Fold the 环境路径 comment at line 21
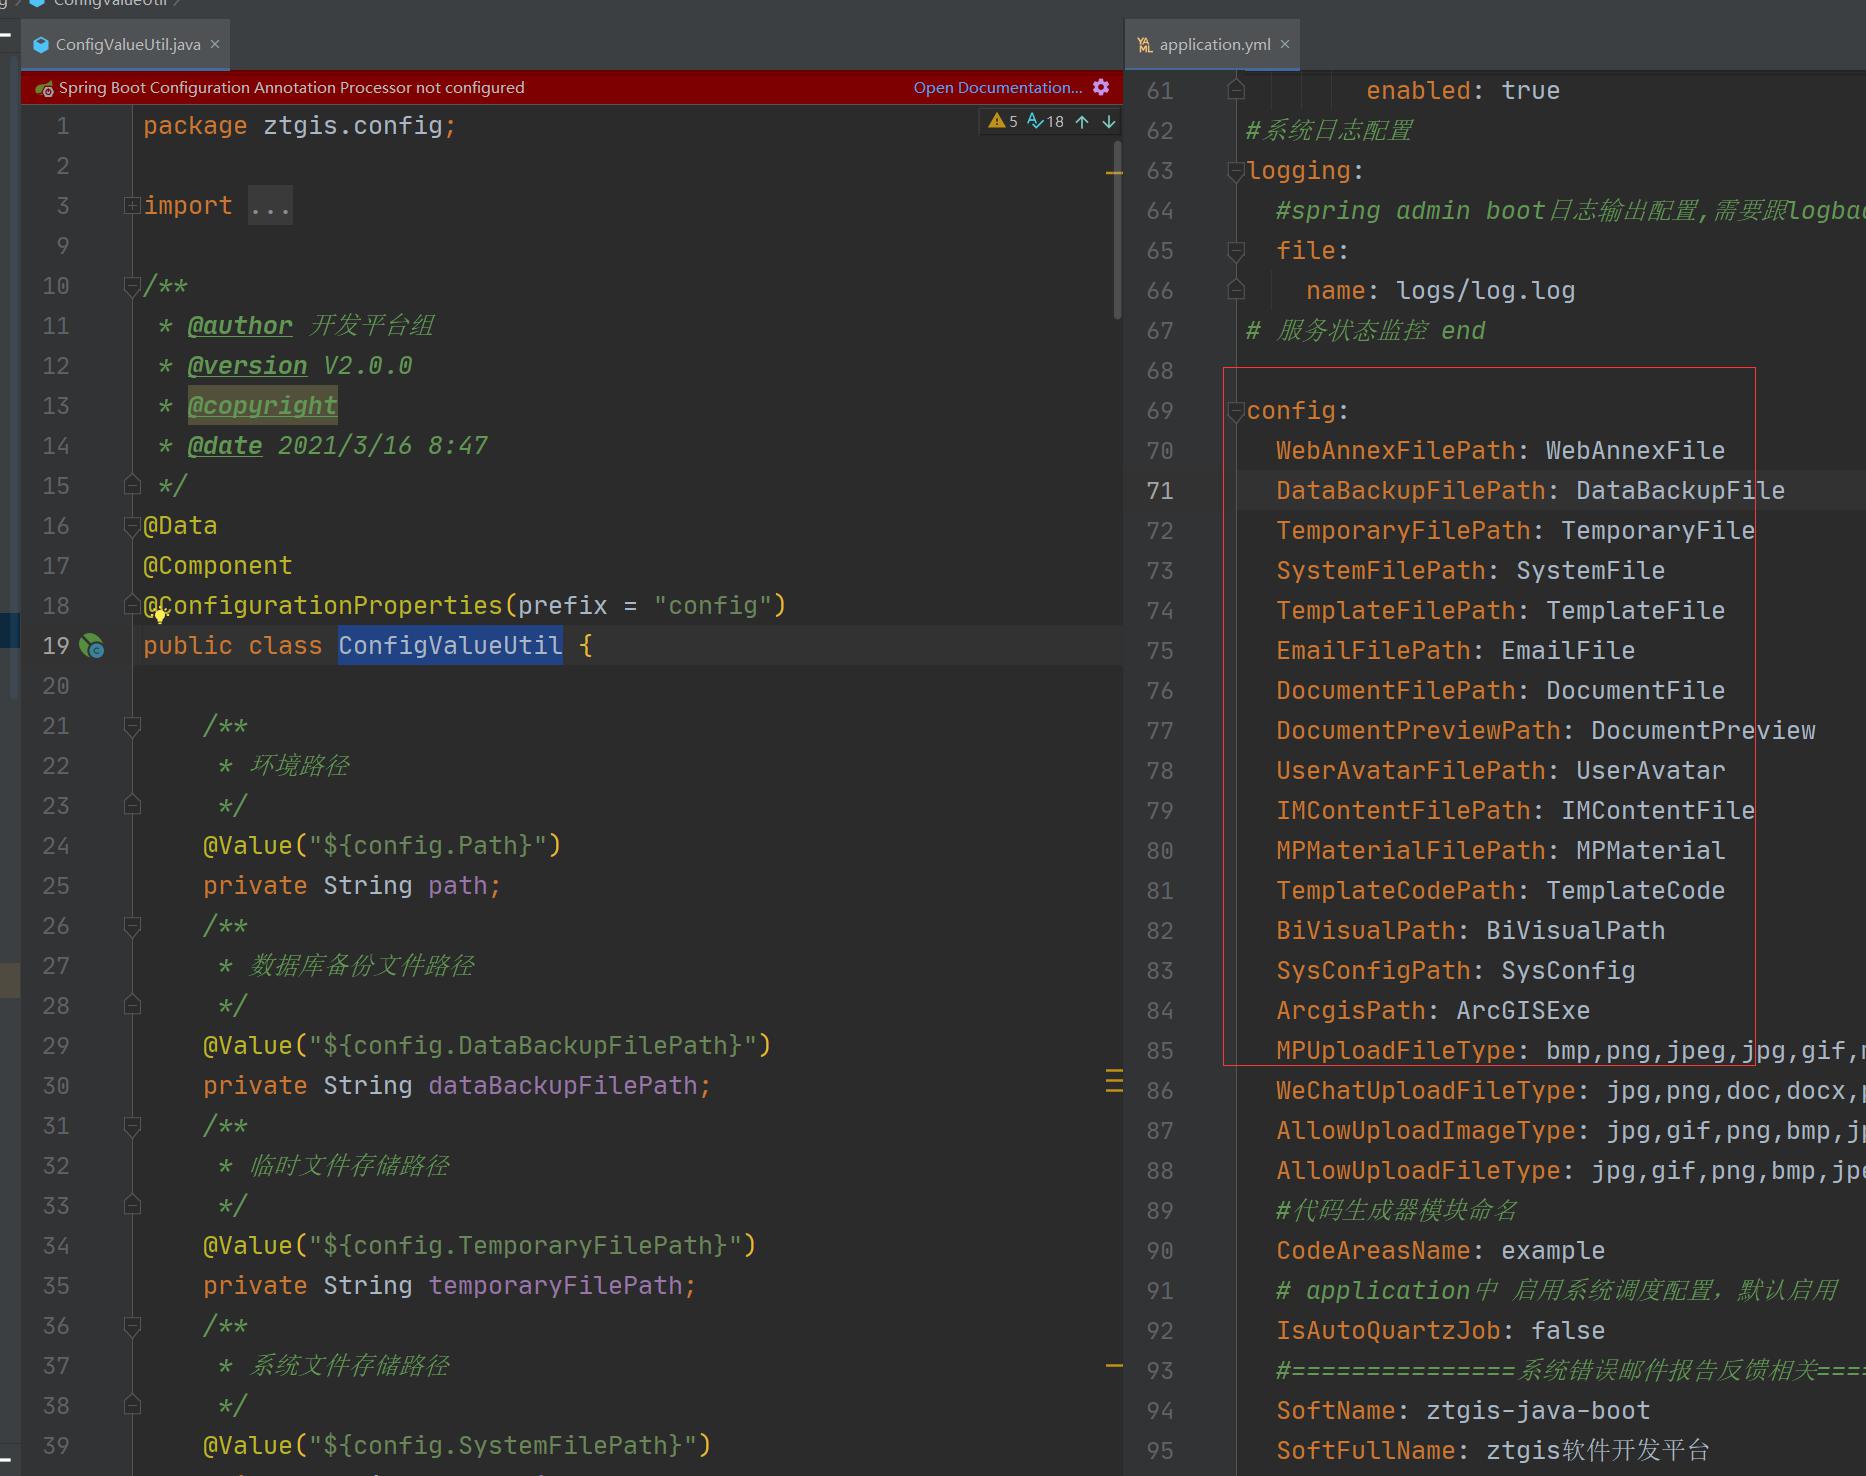The image size is (1866, 1476). (x=131, y=726)
